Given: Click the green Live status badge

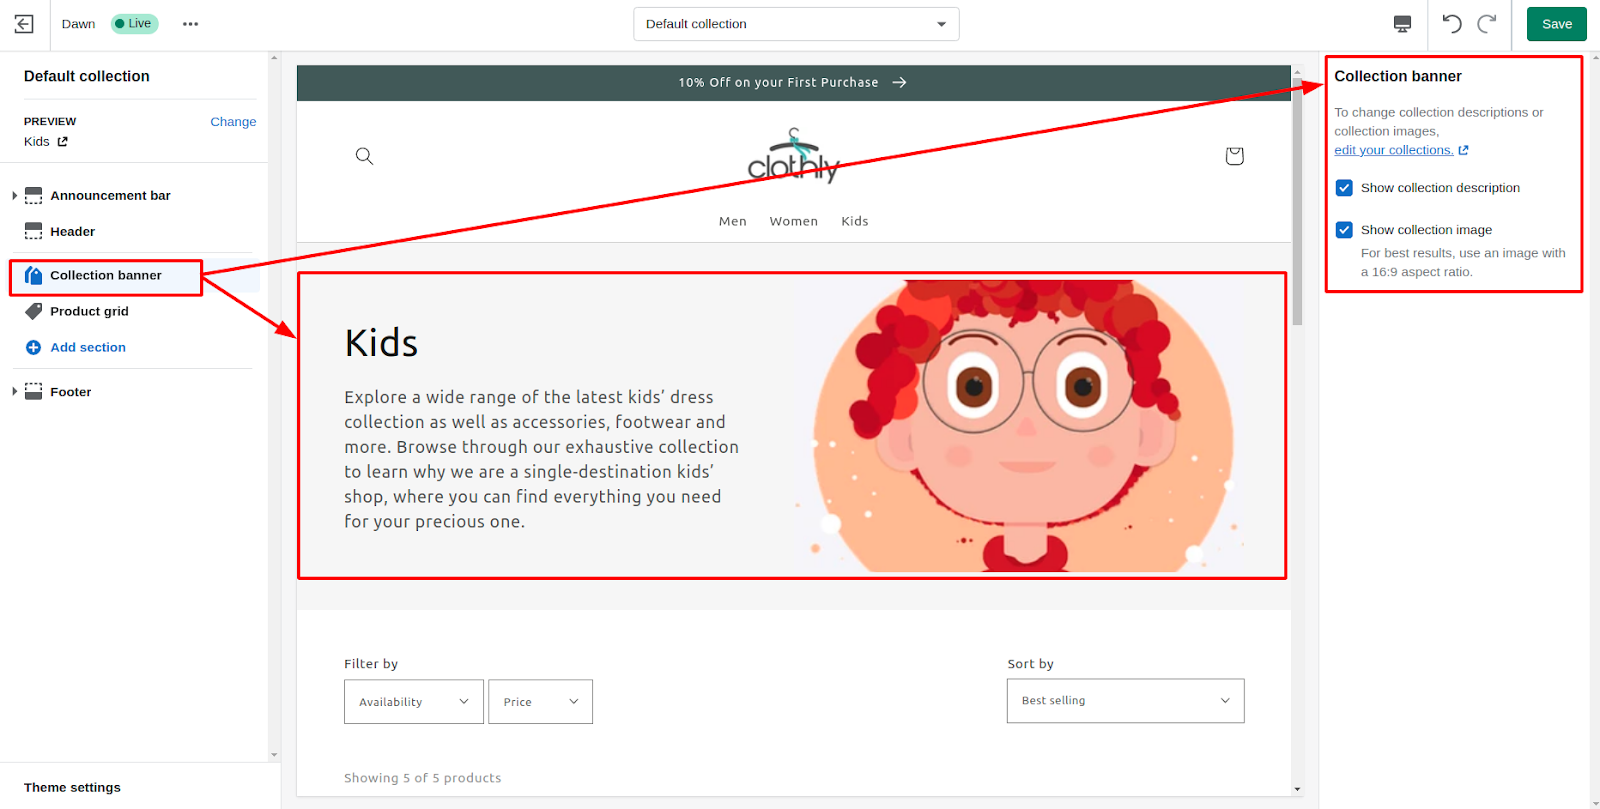Looking at the screenshot, I should point(134,24).
